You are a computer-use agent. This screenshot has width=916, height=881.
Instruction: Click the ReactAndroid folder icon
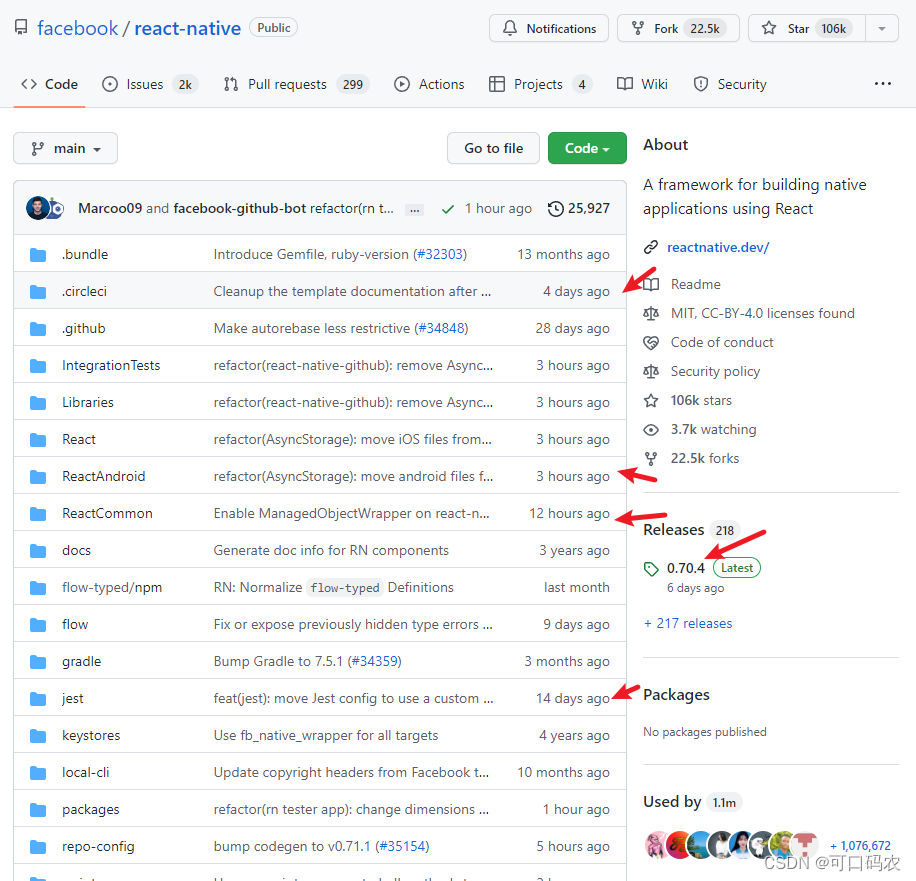pyautogui.click(x=38, y=477)
